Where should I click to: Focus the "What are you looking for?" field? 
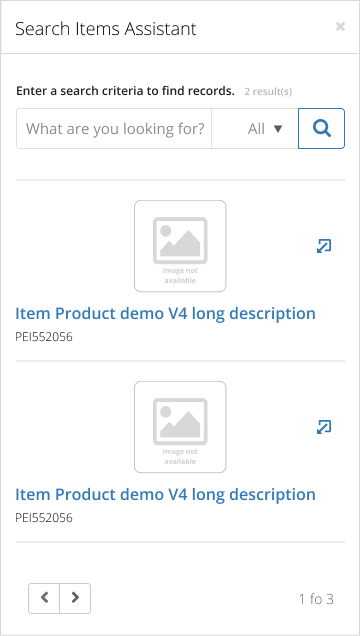[x=114, y=129]
